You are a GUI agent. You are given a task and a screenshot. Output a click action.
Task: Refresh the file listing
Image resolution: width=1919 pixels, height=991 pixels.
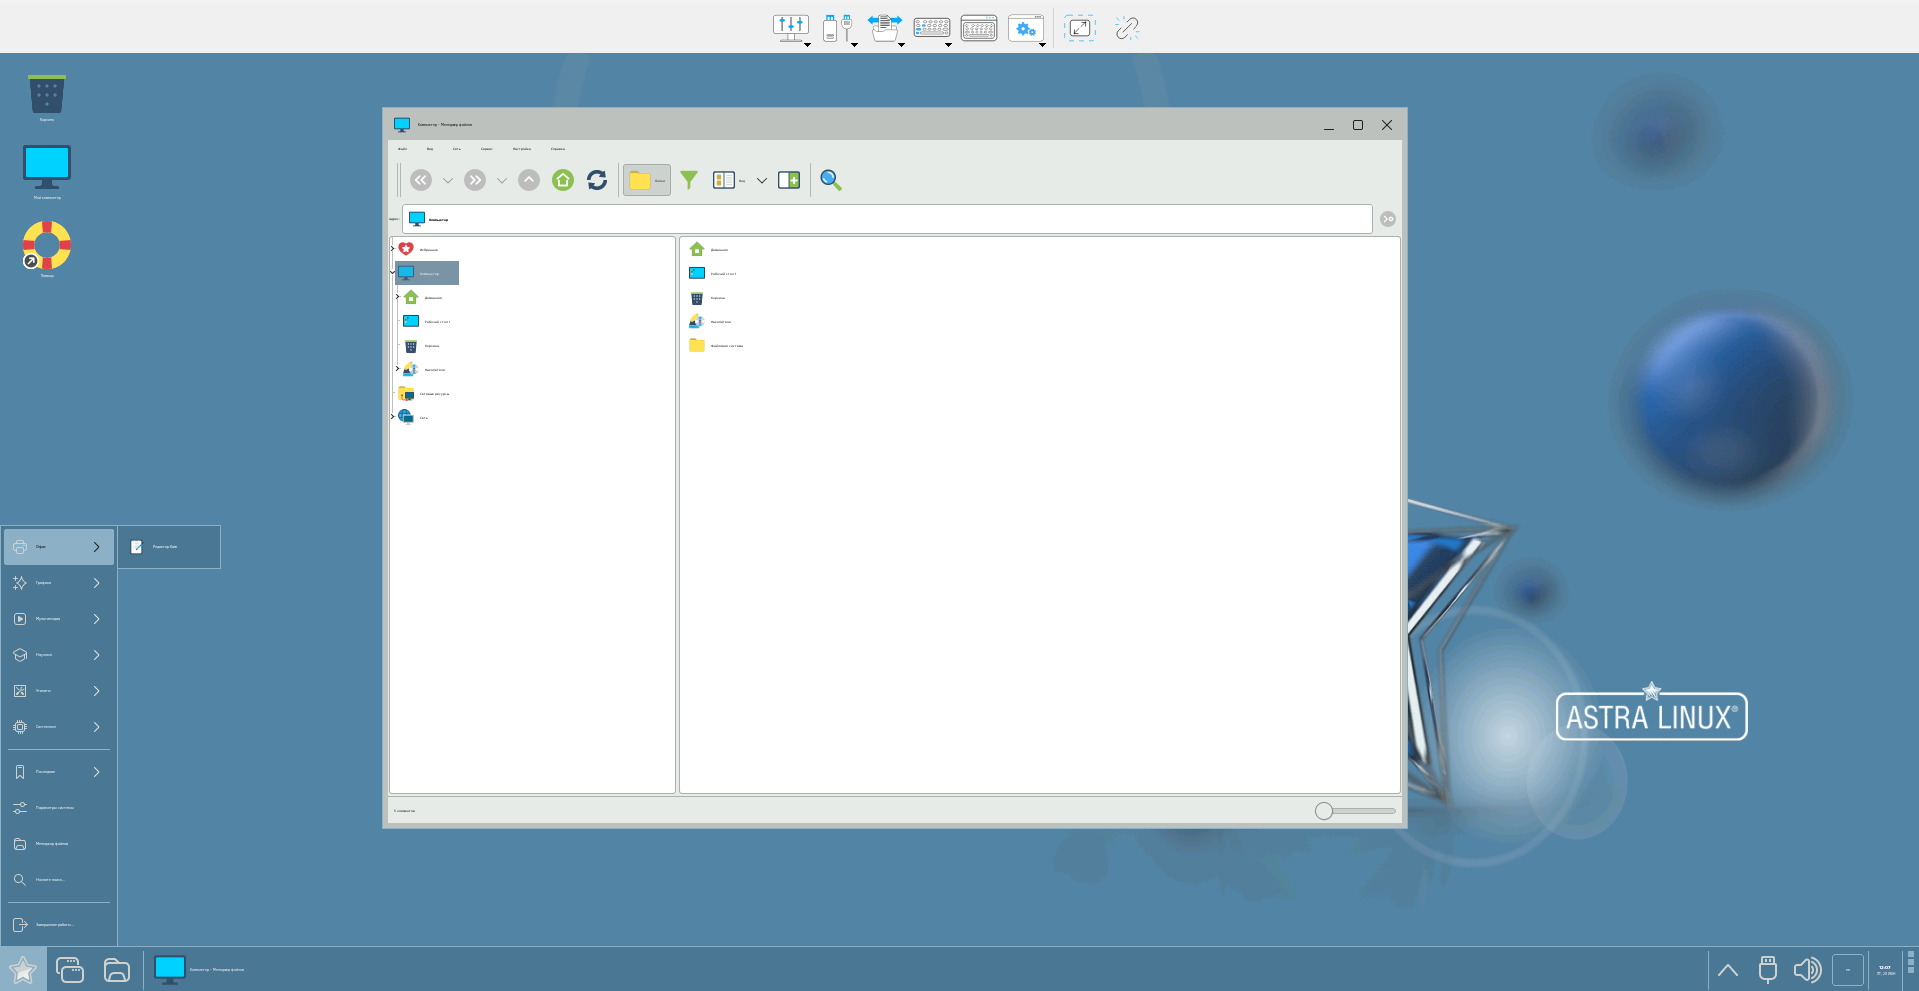(x=597, y=180)
